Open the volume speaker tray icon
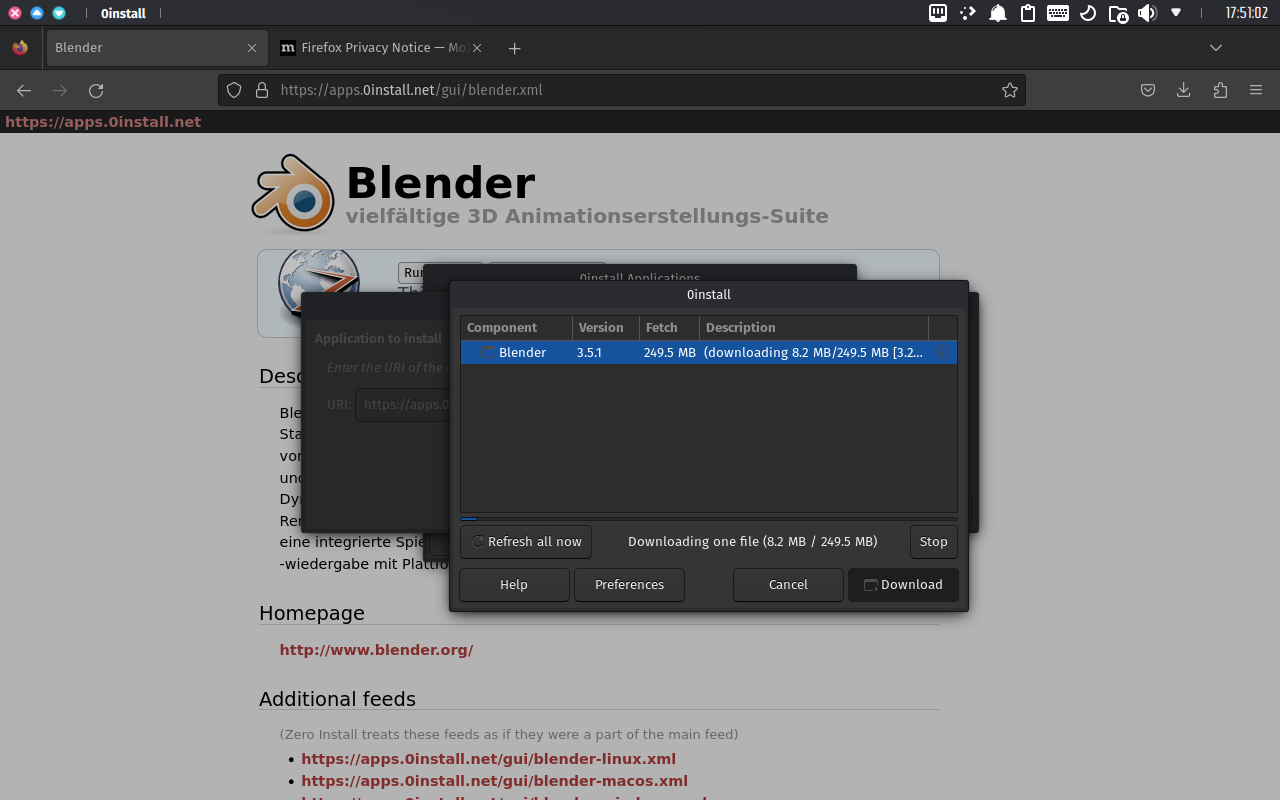 click(1147, 13)
